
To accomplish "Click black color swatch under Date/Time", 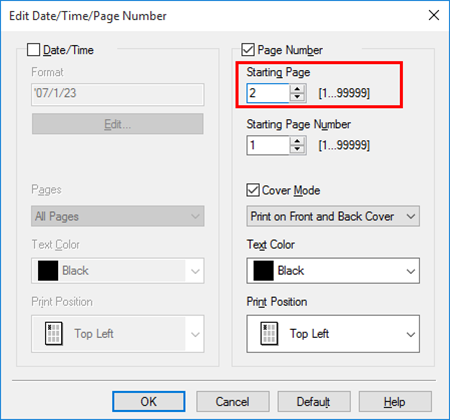I will point(48,271).
